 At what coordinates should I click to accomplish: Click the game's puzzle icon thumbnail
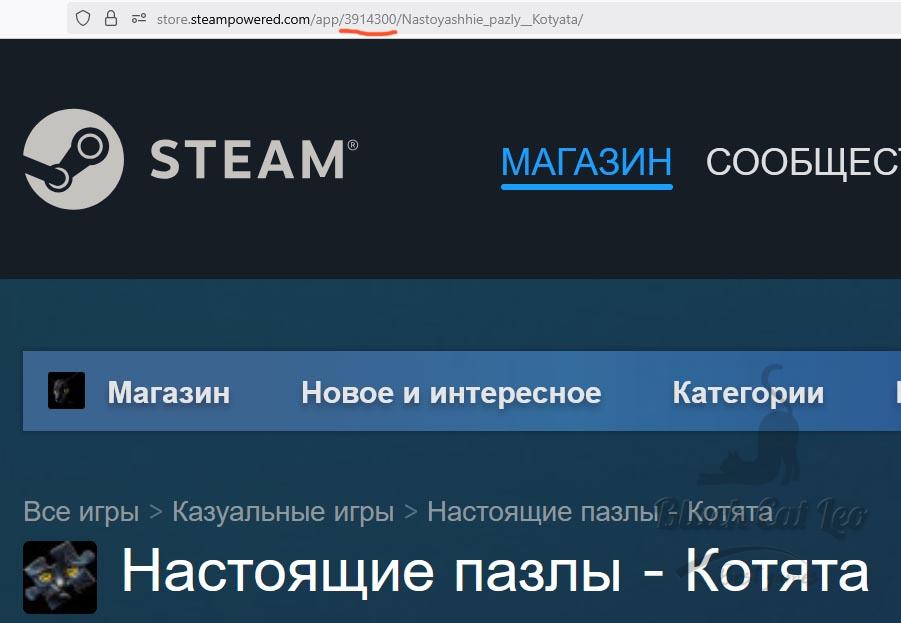(x=60, y=577)
